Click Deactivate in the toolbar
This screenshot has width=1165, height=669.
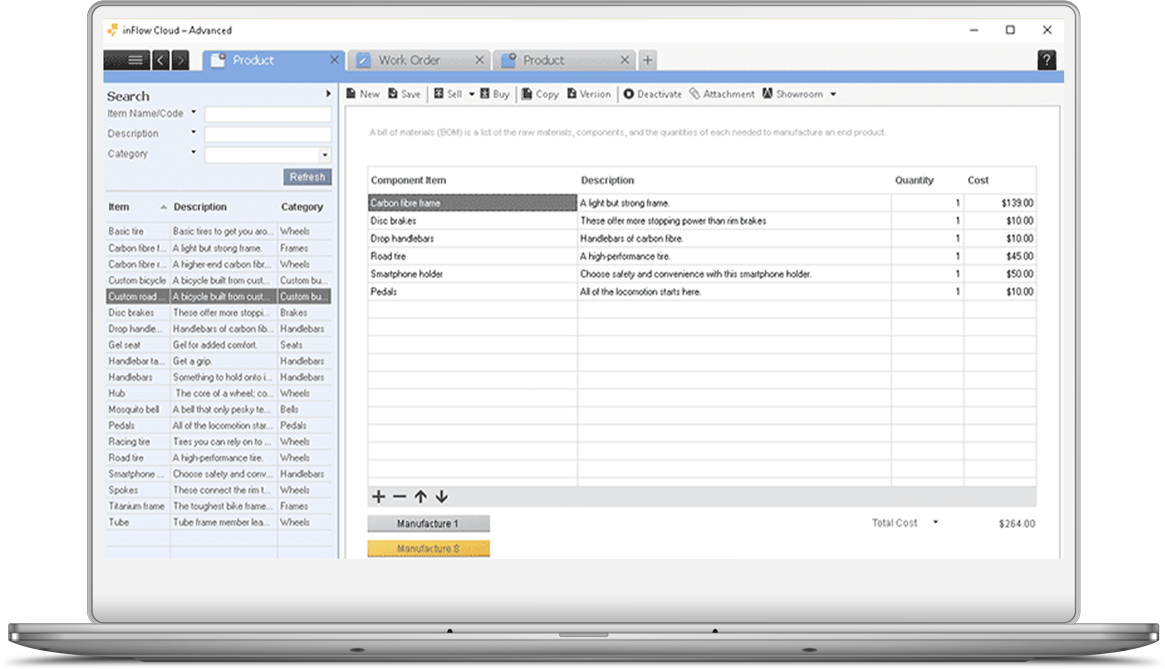[x=652, y=94]
